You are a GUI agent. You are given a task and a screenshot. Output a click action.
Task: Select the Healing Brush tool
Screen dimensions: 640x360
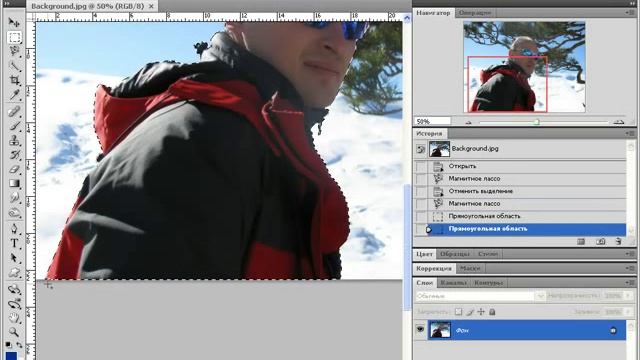14,111
